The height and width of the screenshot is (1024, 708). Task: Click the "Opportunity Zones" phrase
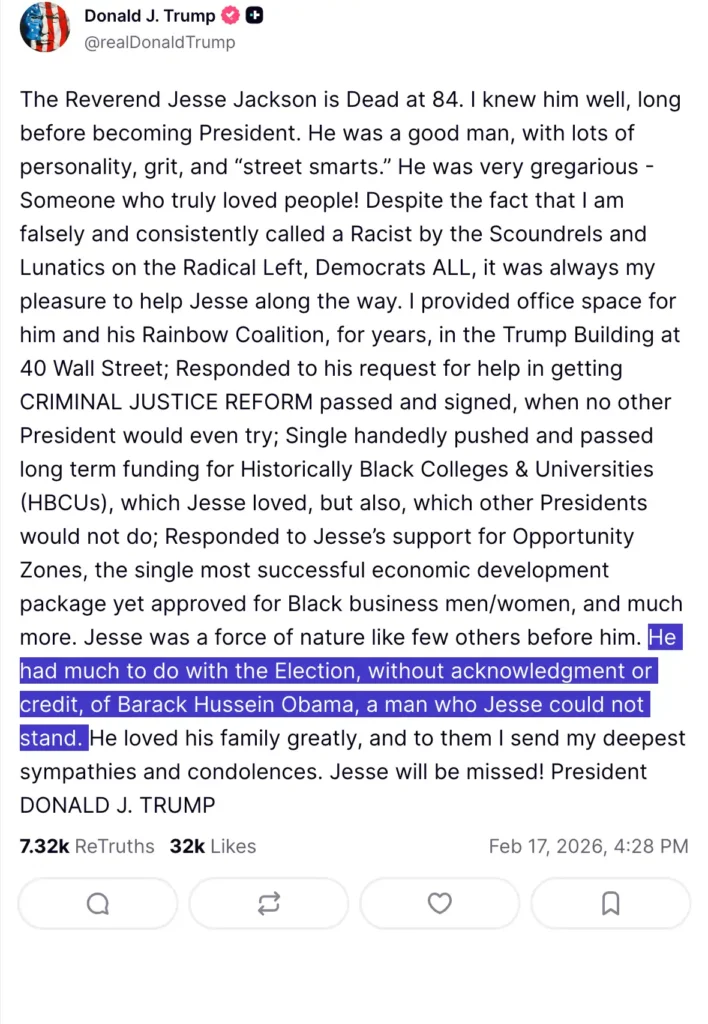(x=573, y=537)
